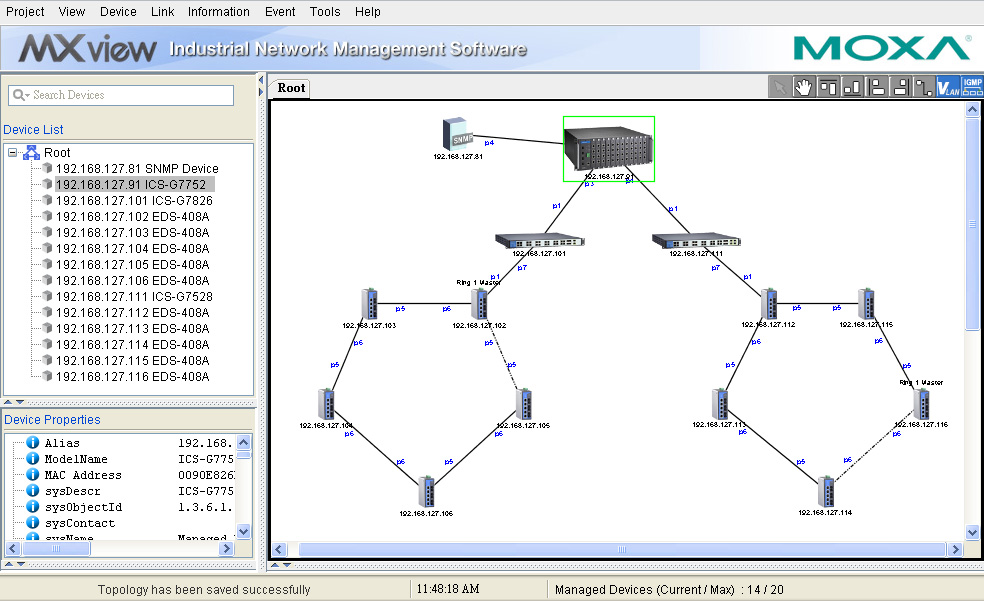Click down arrow below the topology map
The image size is (984, 602).
pyautogui.click(x=287, y=565)
